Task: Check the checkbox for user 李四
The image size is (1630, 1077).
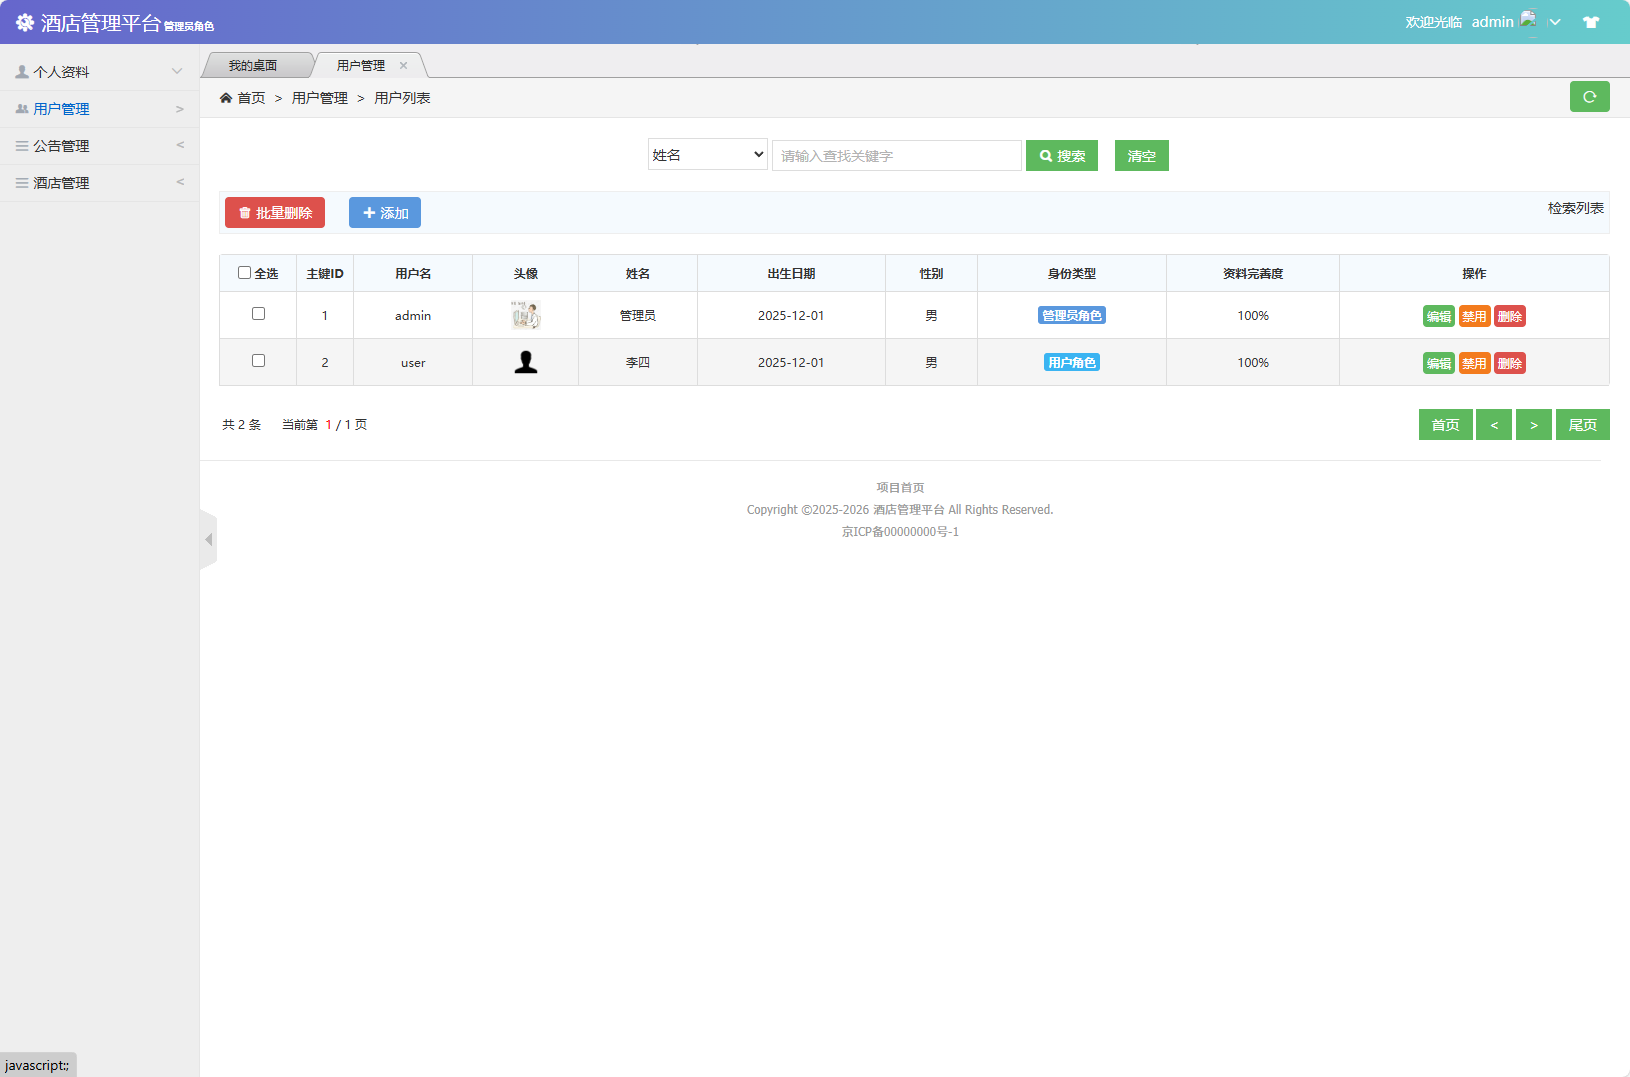Action: pyautogui.click(x=258, y=360)
